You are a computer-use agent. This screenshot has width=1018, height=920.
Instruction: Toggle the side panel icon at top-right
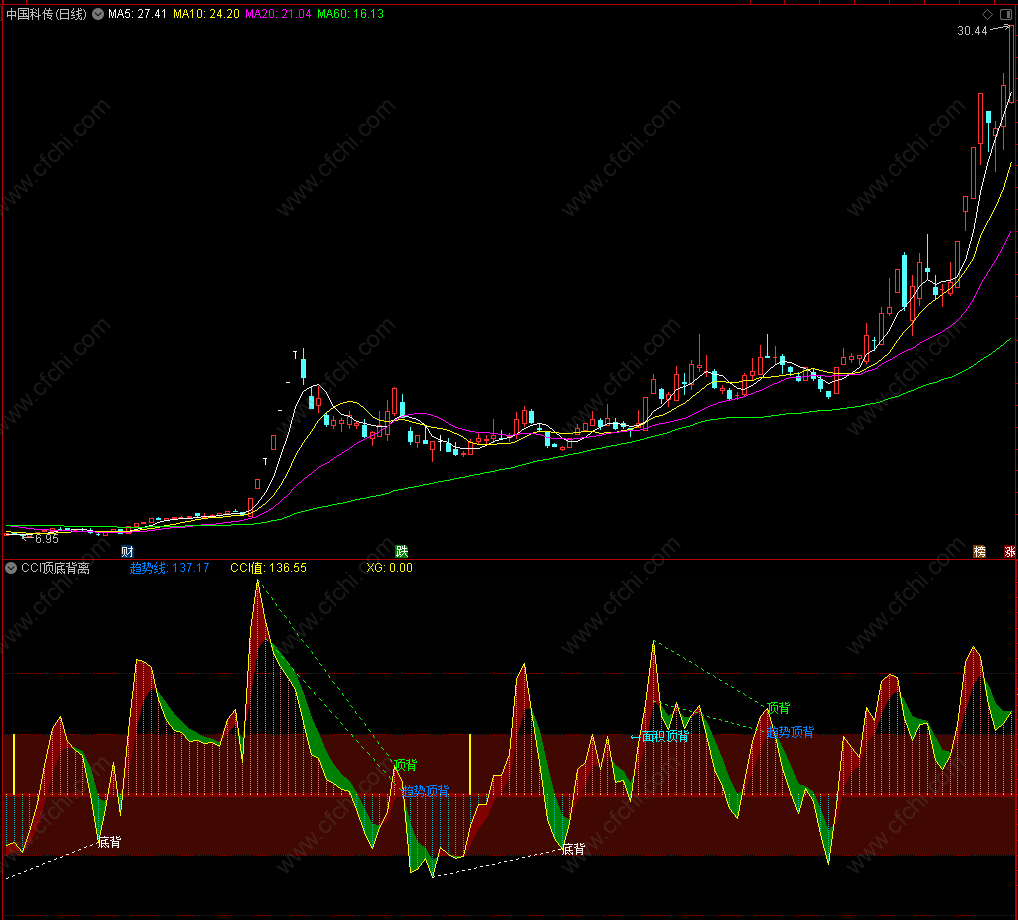[x=1006, y=14]
